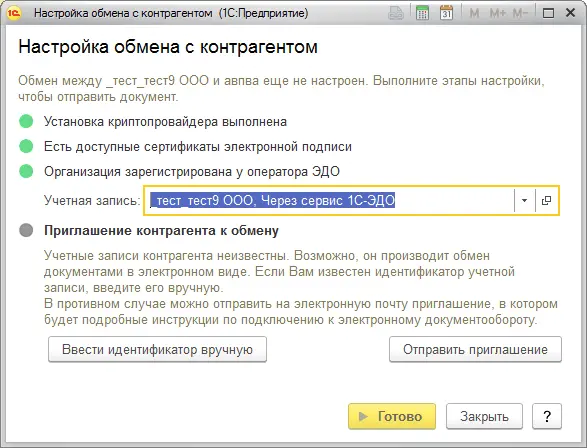Click the M- memory subtract button
Viewport: 587px width, 448px height.
coord(520,13)
